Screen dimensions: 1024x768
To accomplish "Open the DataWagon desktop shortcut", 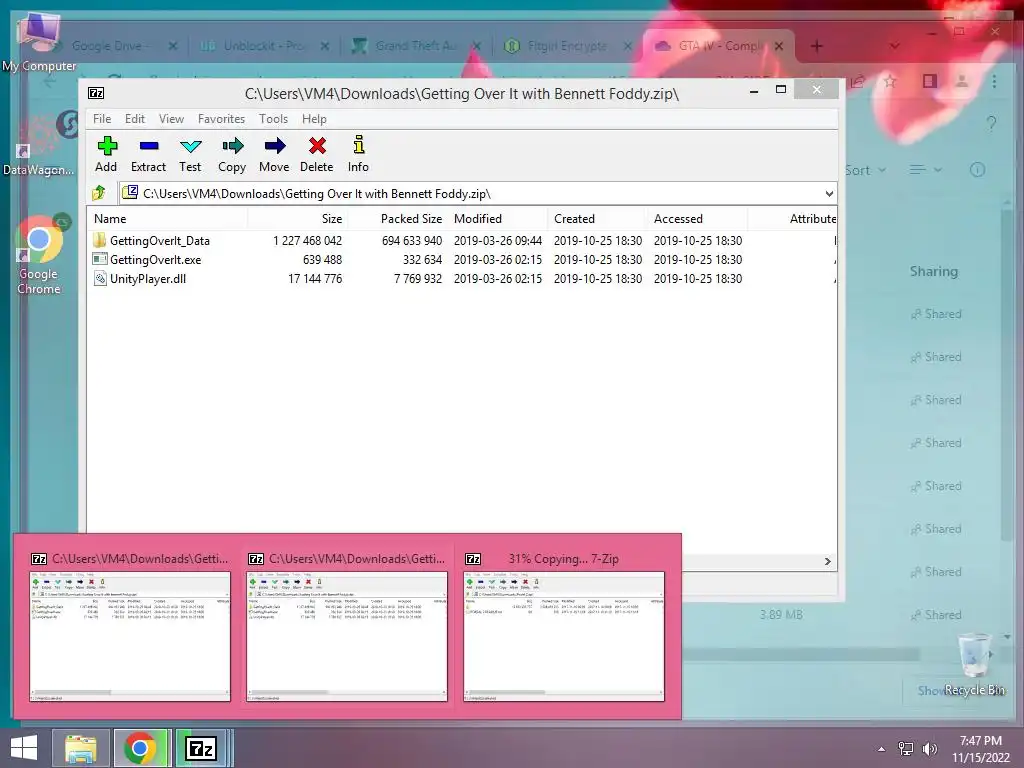I will pos(38,146).
